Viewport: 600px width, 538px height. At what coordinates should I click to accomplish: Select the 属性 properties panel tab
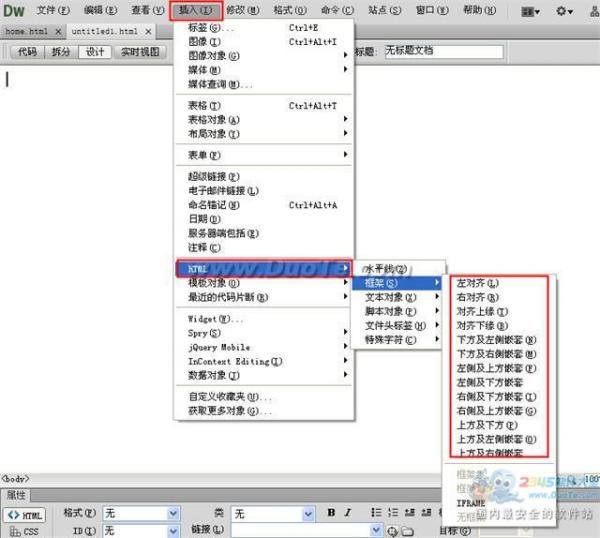click(15, 495)
